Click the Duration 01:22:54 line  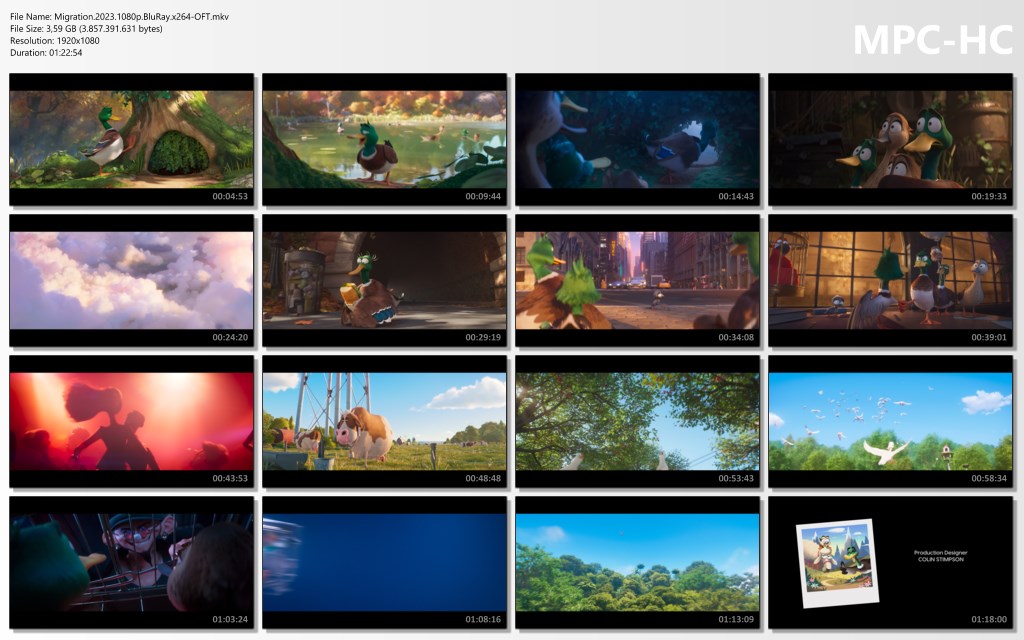[x=46, y=53]
